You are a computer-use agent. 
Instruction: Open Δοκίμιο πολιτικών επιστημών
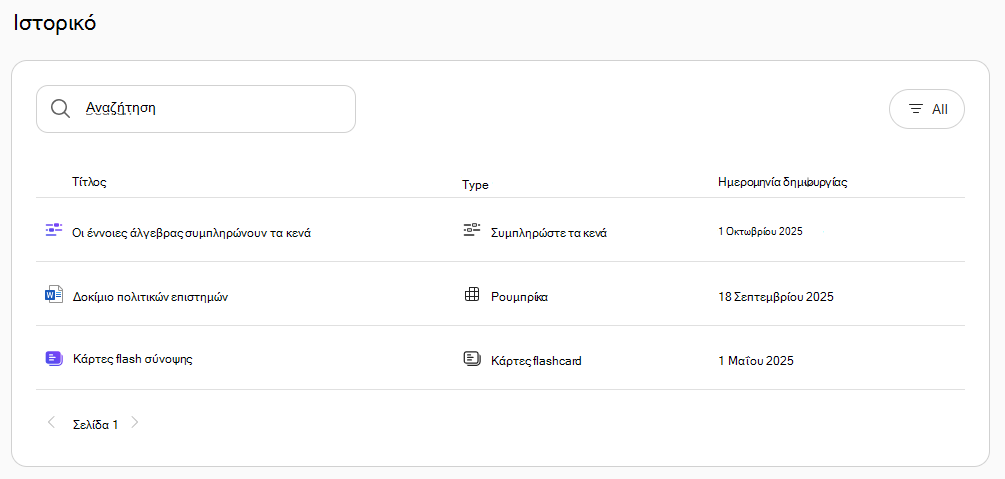[151, 297]
